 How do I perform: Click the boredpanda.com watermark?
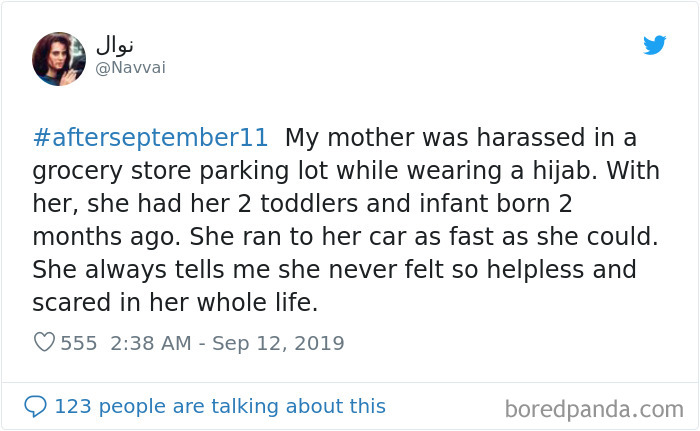coord(594,408)
